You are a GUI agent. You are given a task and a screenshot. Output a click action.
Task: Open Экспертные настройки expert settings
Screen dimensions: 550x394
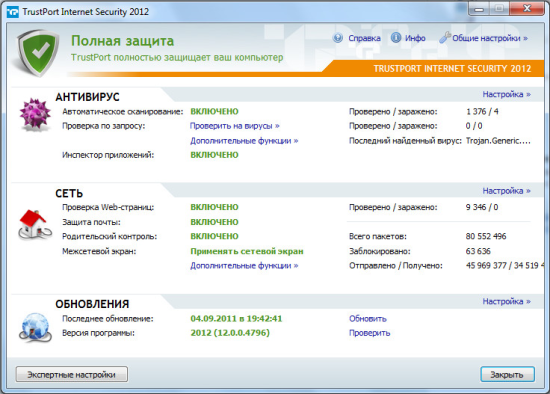point(72,374)
